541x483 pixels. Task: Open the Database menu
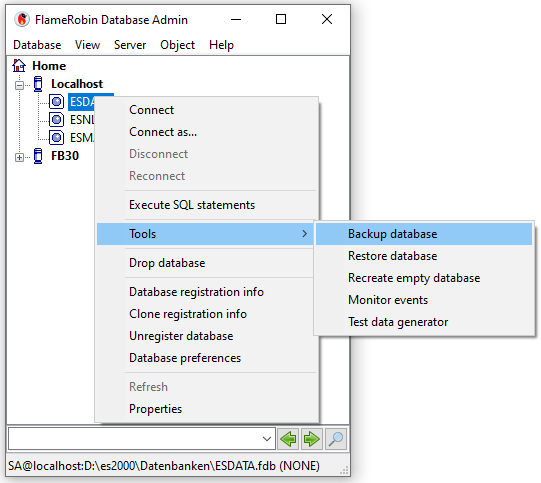tap(37, 45)
